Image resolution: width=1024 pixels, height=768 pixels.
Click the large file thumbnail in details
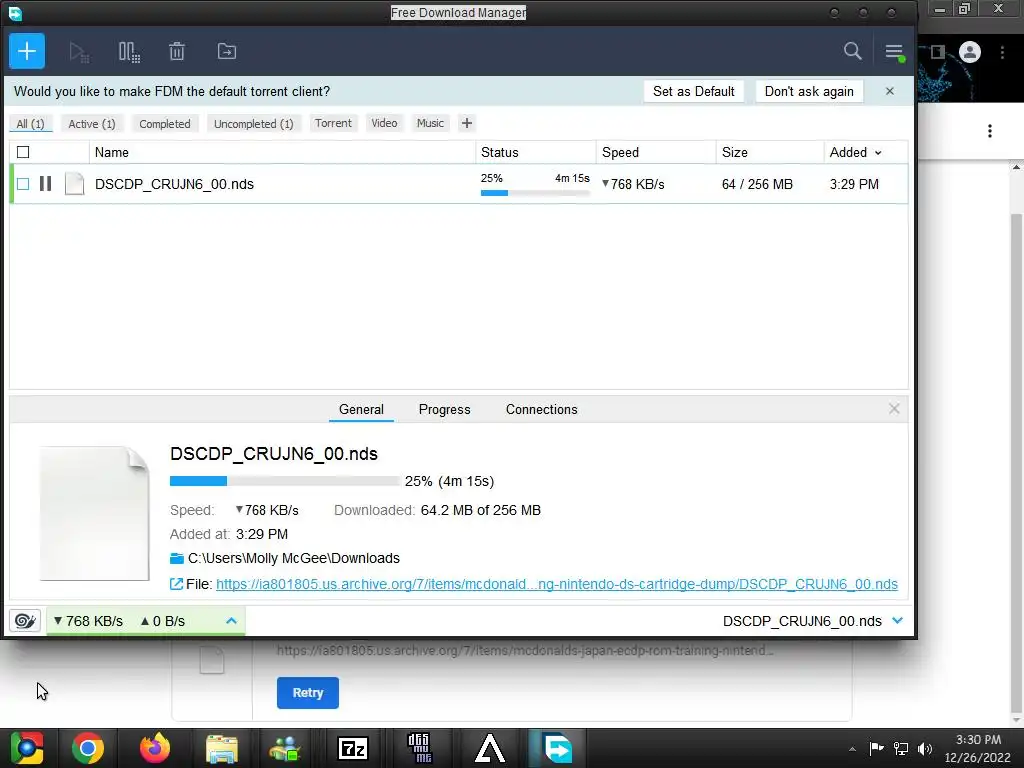tap(95, 513)
